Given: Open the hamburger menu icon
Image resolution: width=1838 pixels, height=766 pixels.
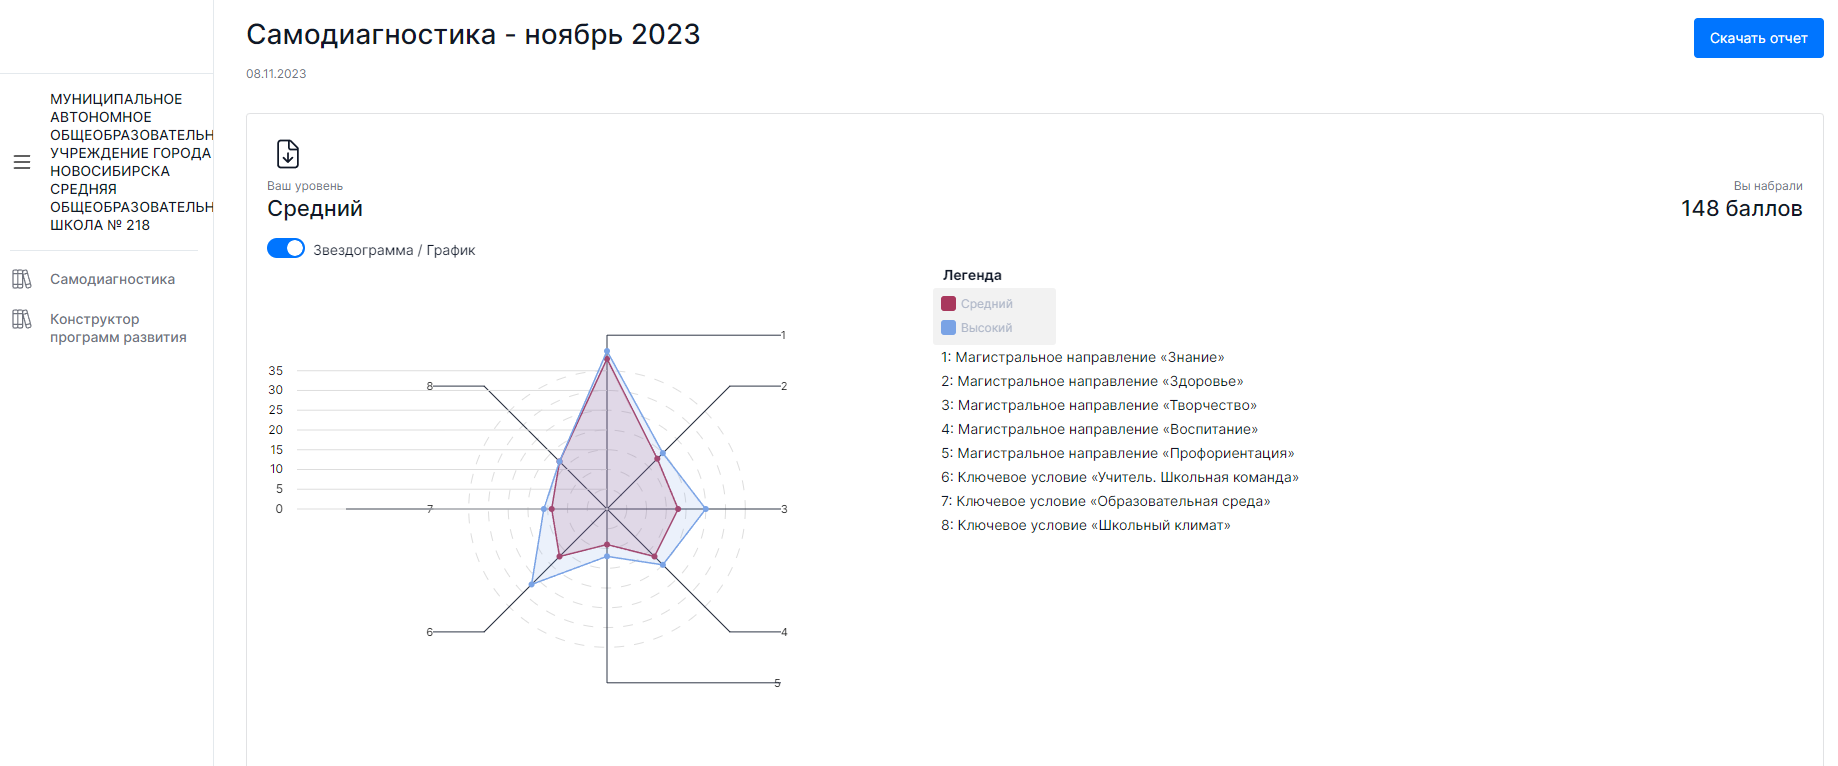Looking at the screenshot, I should point(22,162).
